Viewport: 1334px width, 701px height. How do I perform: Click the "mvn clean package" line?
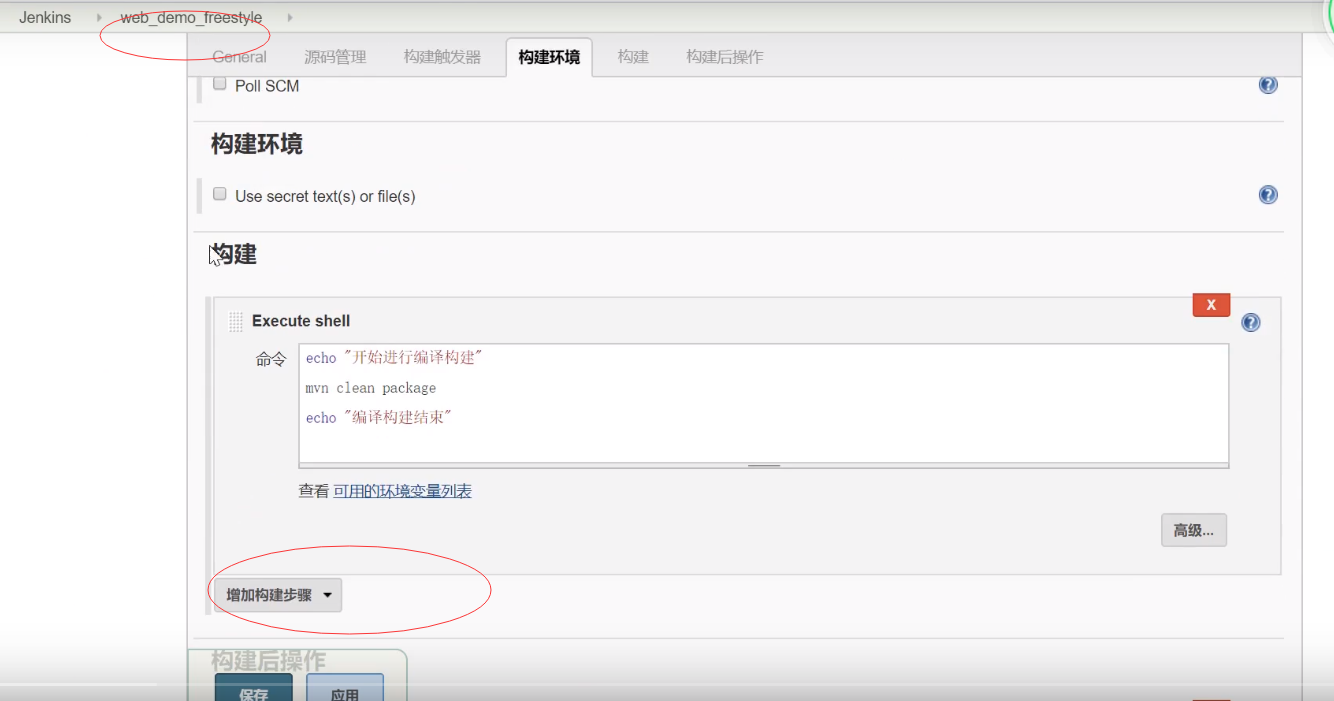tap(371, 388)
